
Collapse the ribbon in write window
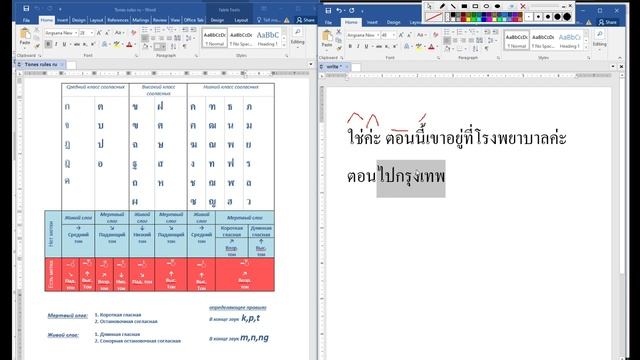click(620, 58)
